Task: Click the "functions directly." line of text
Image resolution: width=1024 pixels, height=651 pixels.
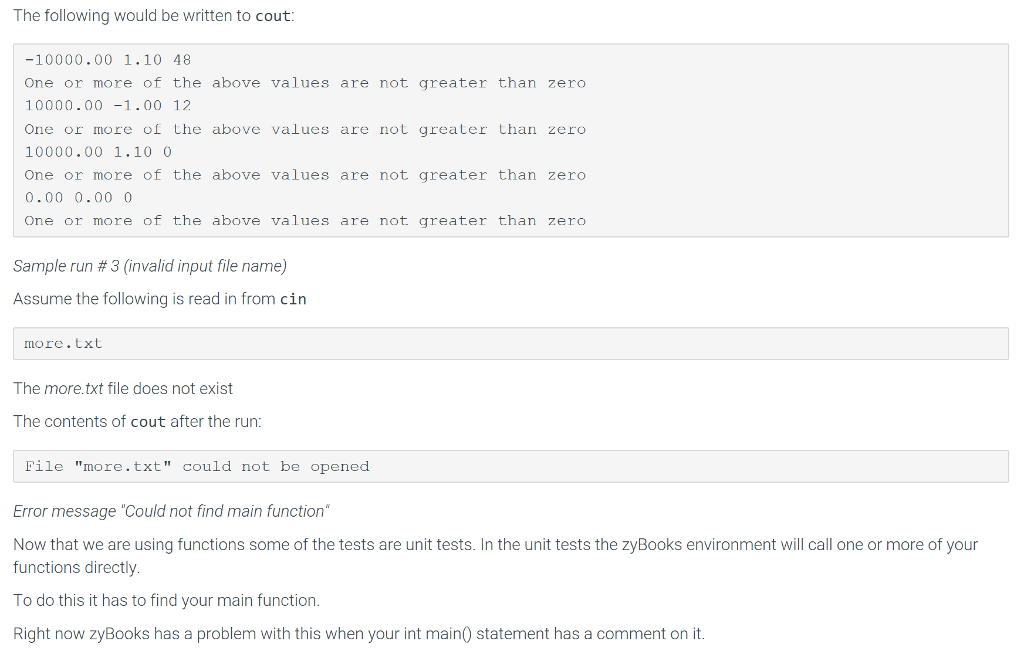Action: (x=76, y=567)
